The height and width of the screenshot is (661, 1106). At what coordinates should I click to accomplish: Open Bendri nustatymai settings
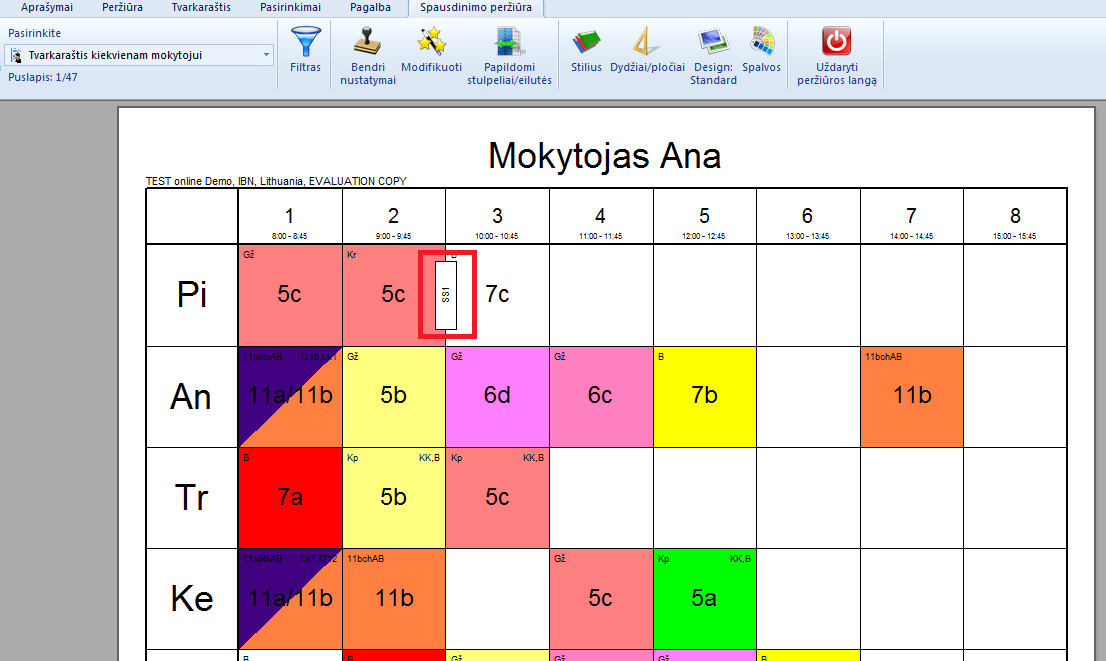point(368,55)
